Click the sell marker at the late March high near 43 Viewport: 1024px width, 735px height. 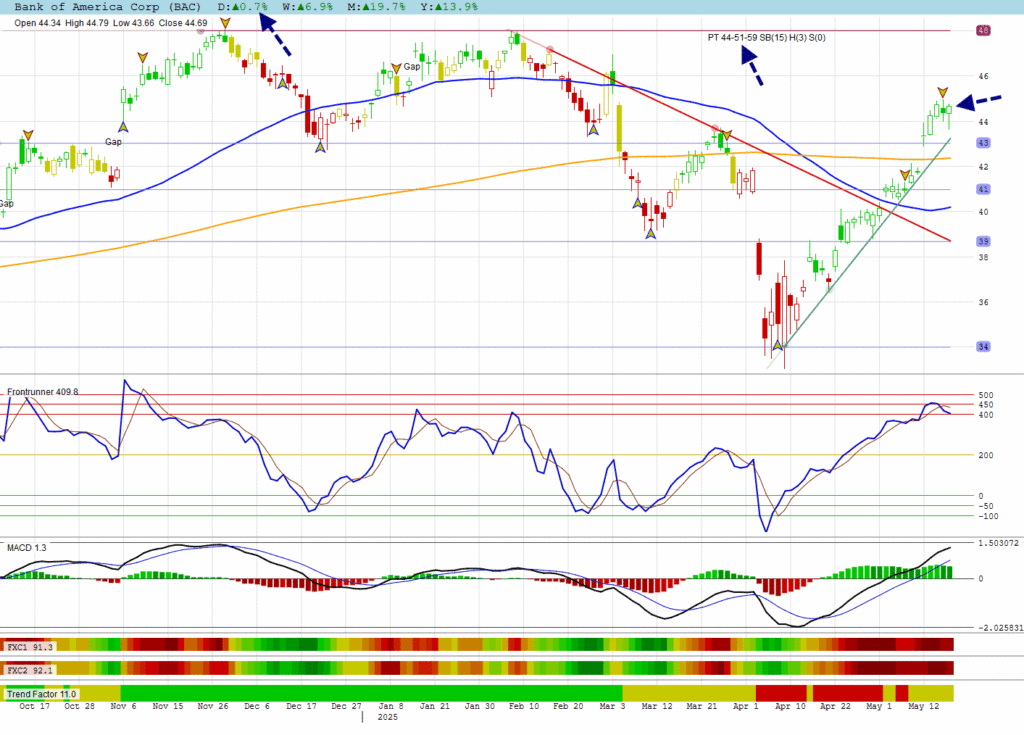click(726, 135)
